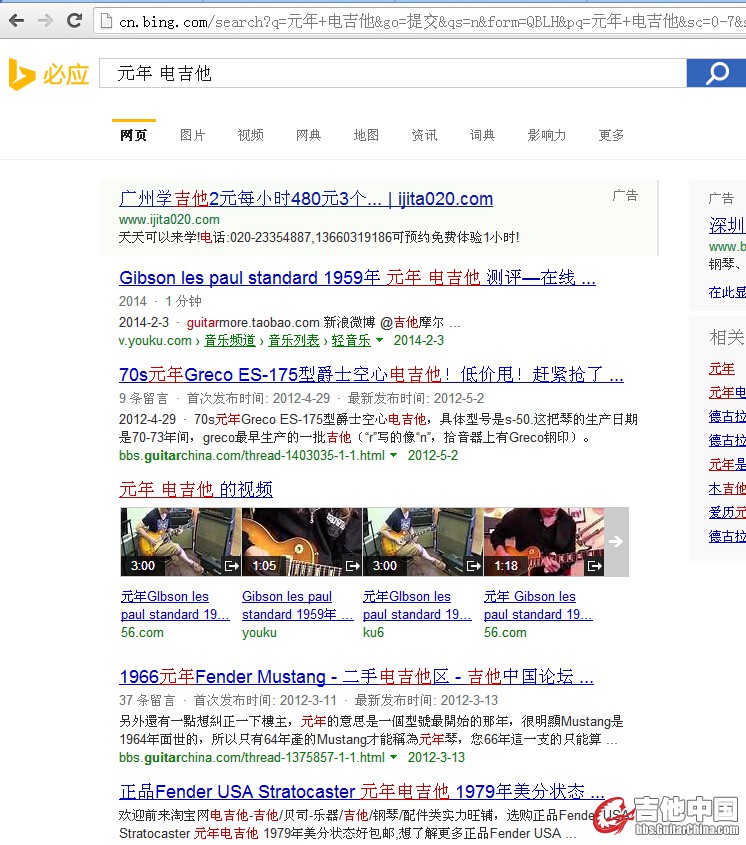Click the bbs.guitarchina.com/thread-1403035 URL

252,456
